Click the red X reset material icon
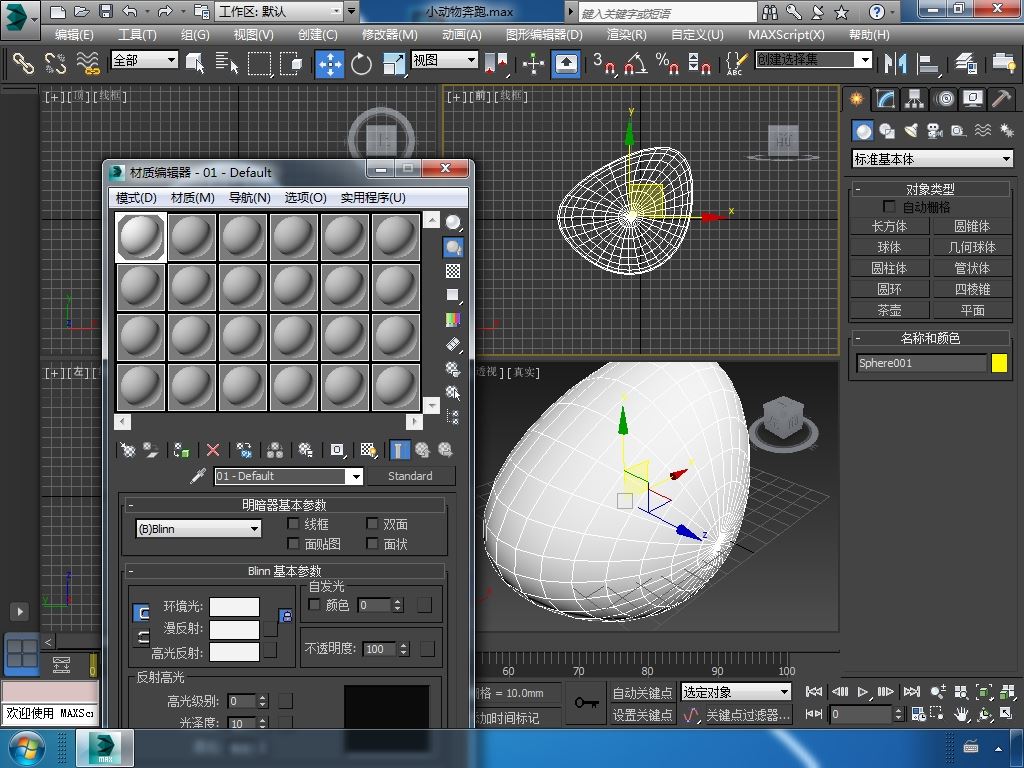This screenshot has height=768, width=1024. (x=213, y=451)
